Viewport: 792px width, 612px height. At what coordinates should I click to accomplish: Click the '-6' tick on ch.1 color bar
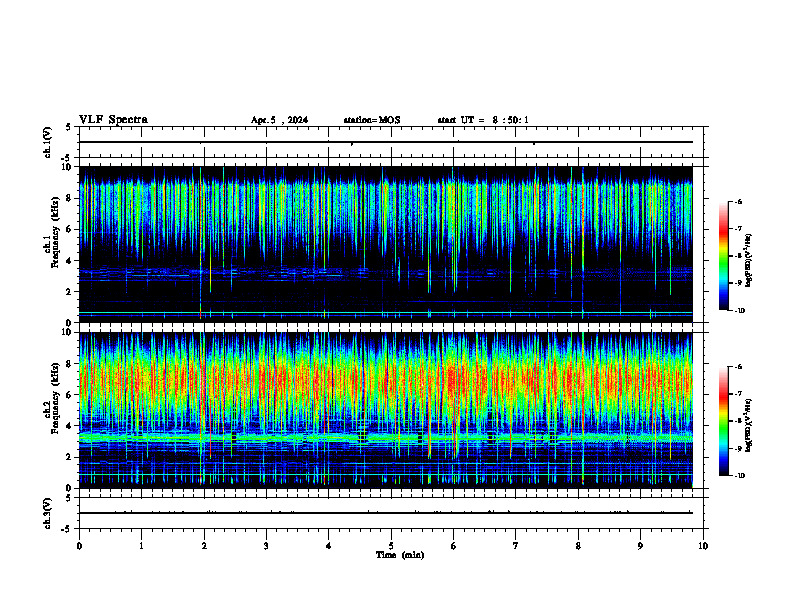(738, 201)
